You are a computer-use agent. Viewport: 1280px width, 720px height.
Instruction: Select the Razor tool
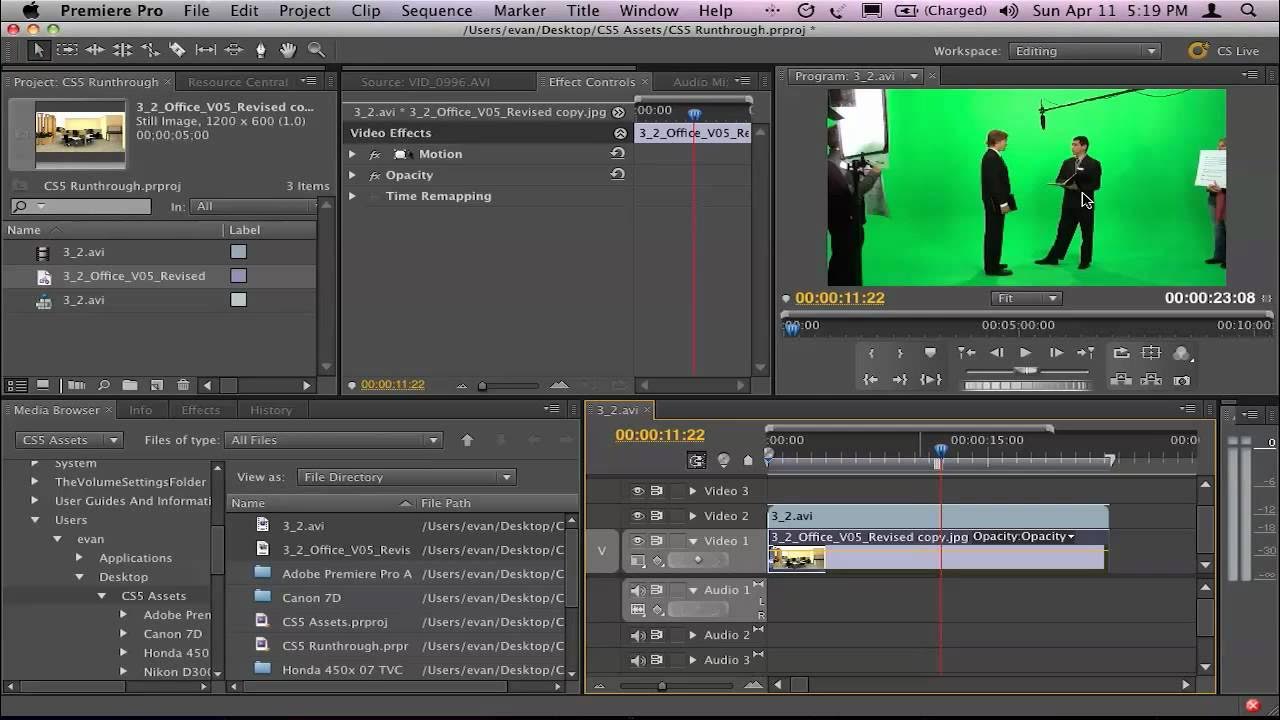pos(177,50)
